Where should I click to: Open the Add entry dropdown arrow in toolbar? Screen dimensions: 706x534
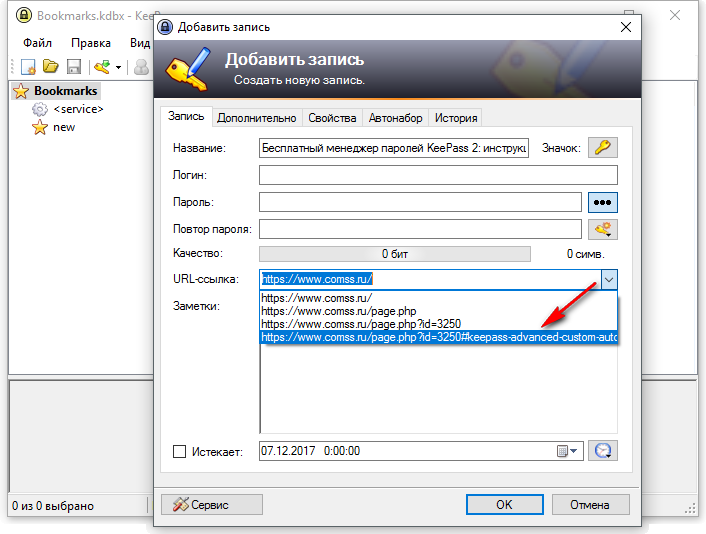click(118, 68)
